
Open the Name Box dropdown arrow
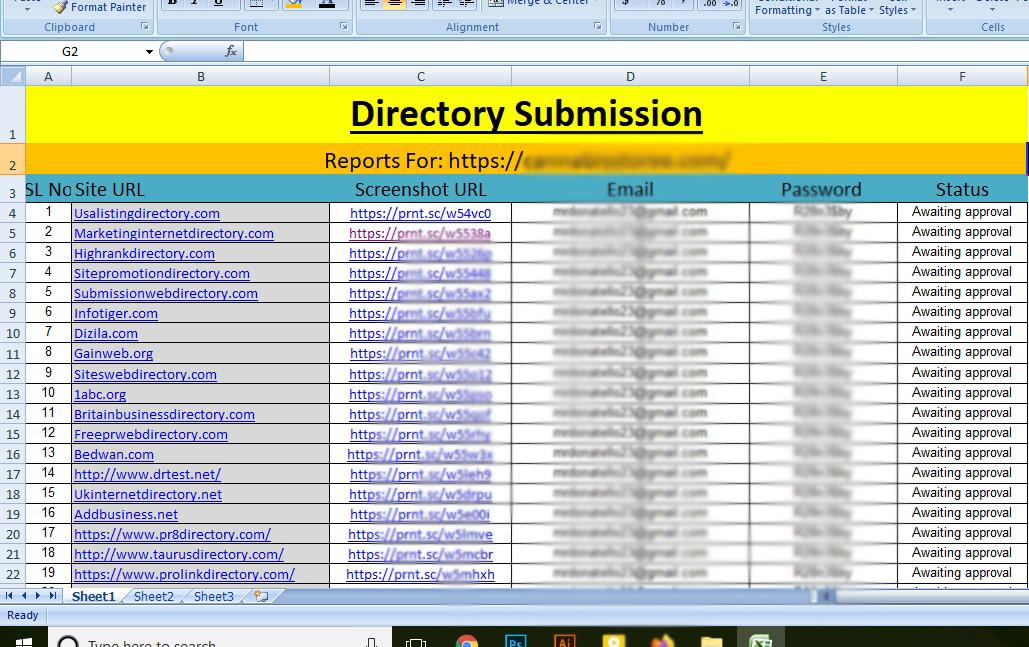[150, 50]
